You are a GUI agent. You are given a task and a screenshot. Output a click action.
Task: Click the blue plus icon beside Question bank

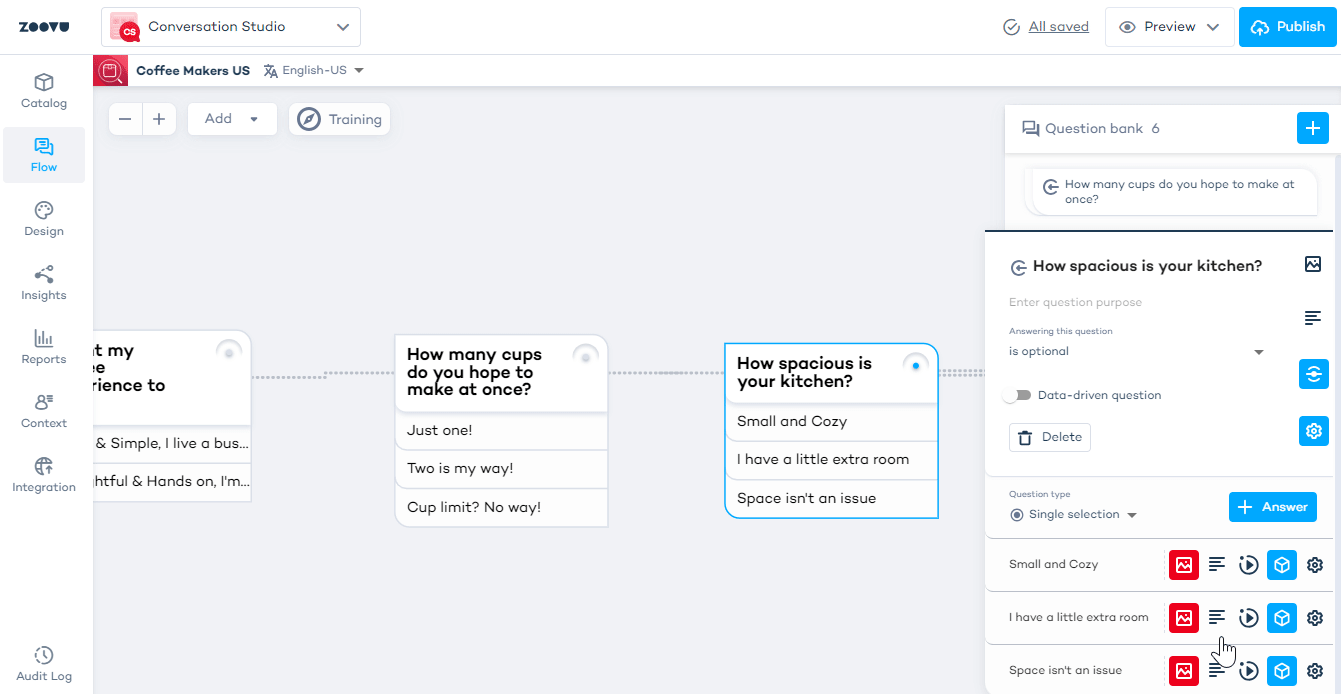[x=1312, y=128]
